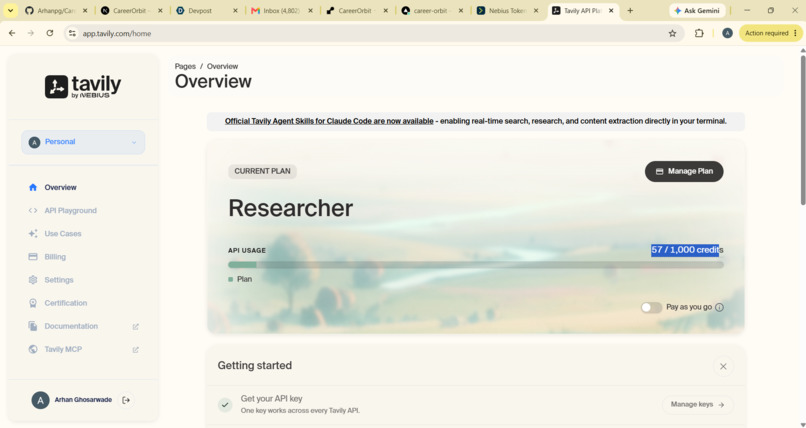Click the Billing card icon
Viewport: 806px width, 428px height.
(x=33, y=257)
